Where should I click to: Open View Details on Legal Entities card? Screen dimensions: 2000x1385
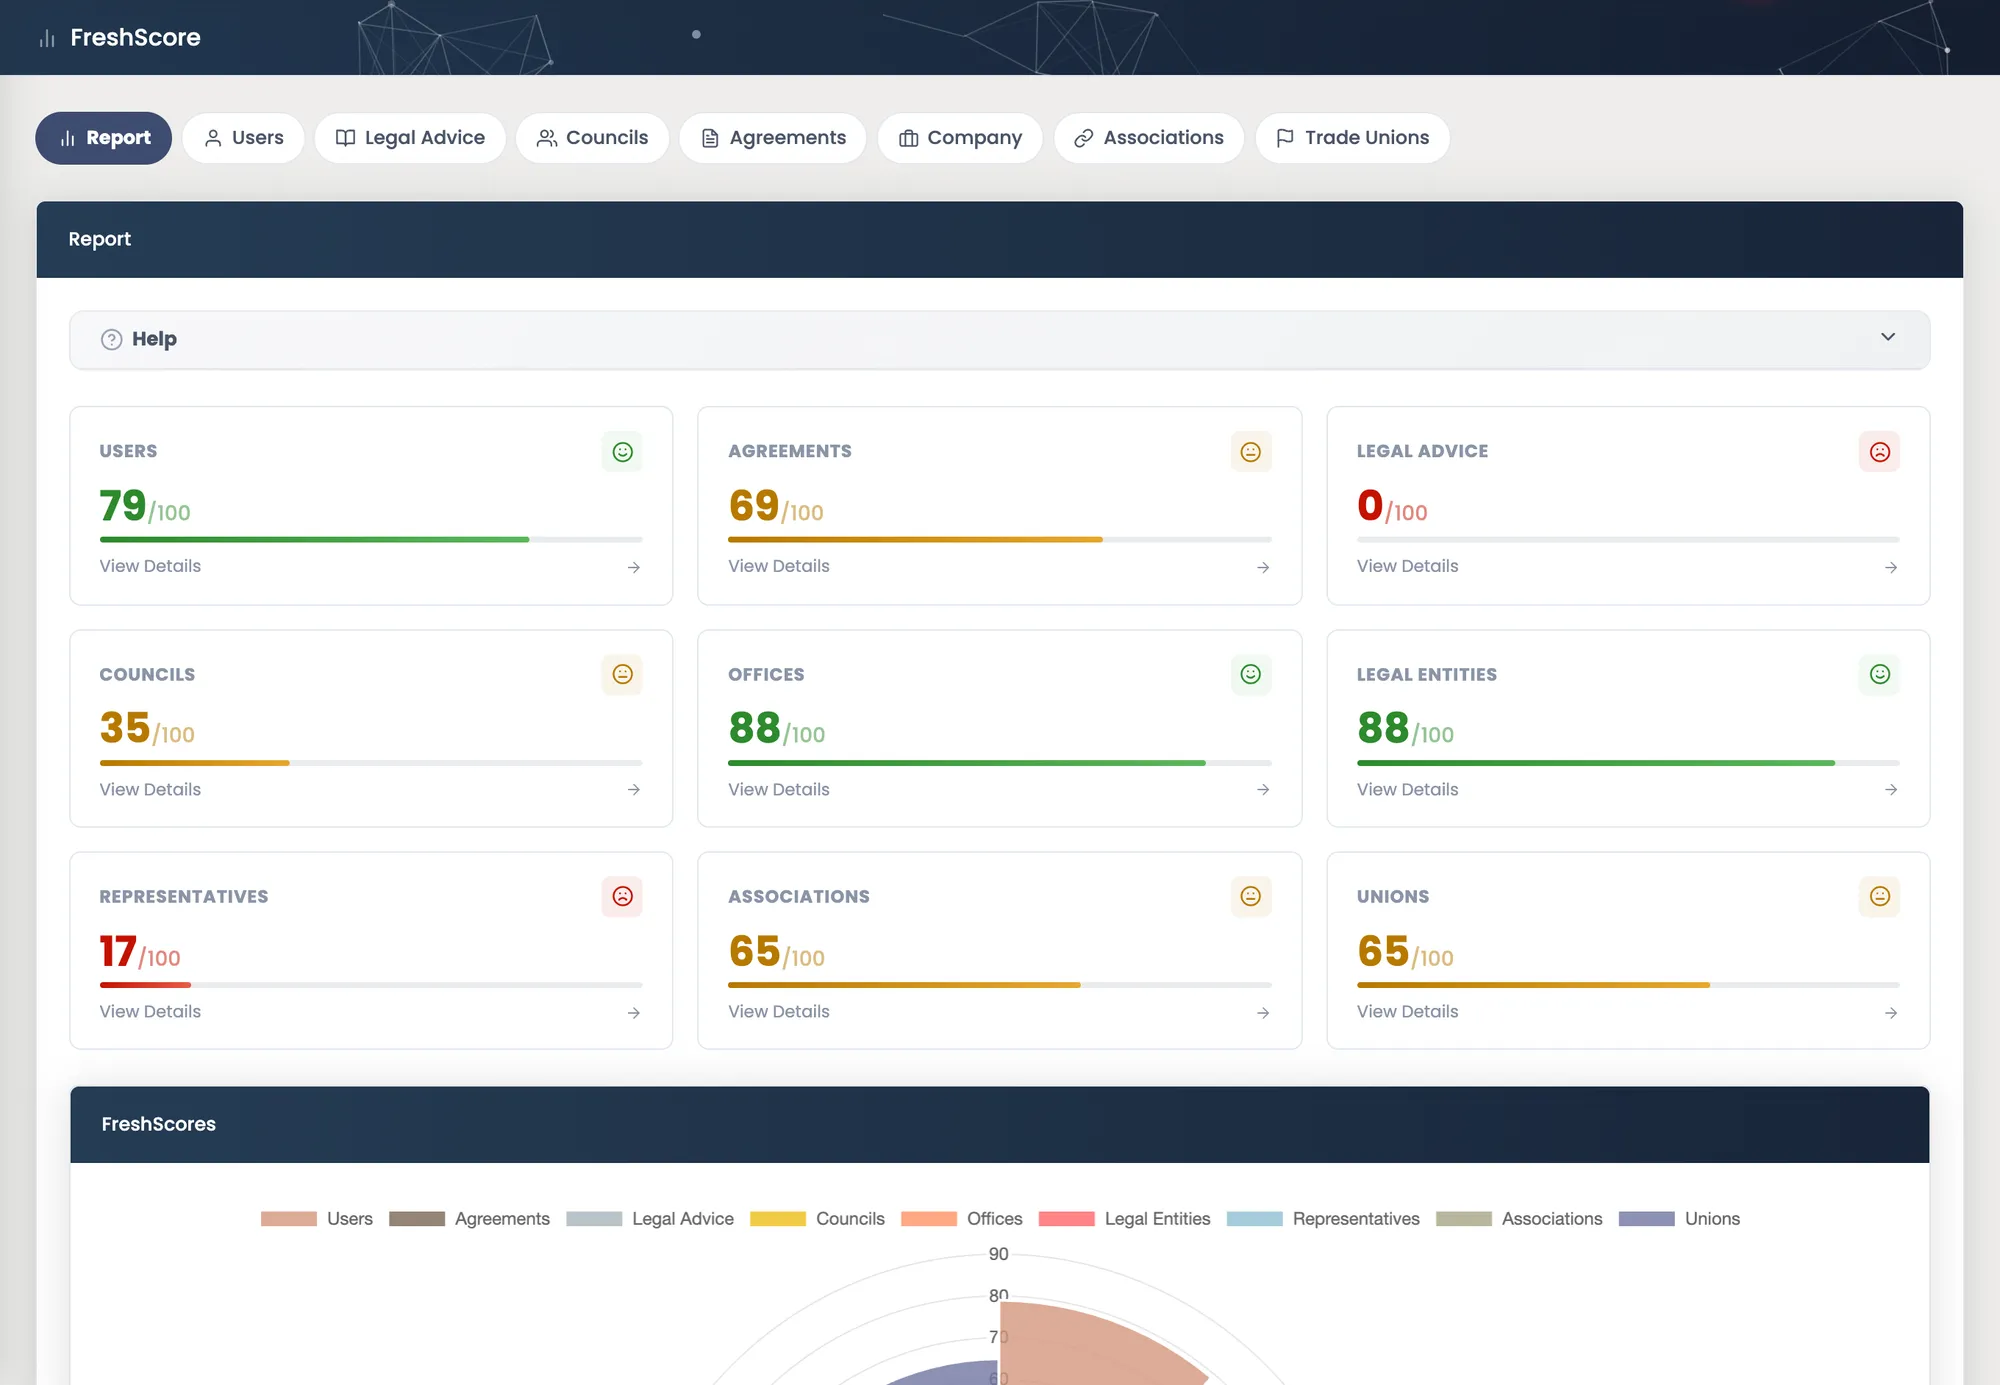pyautogui.click(x=1407, y=789)
